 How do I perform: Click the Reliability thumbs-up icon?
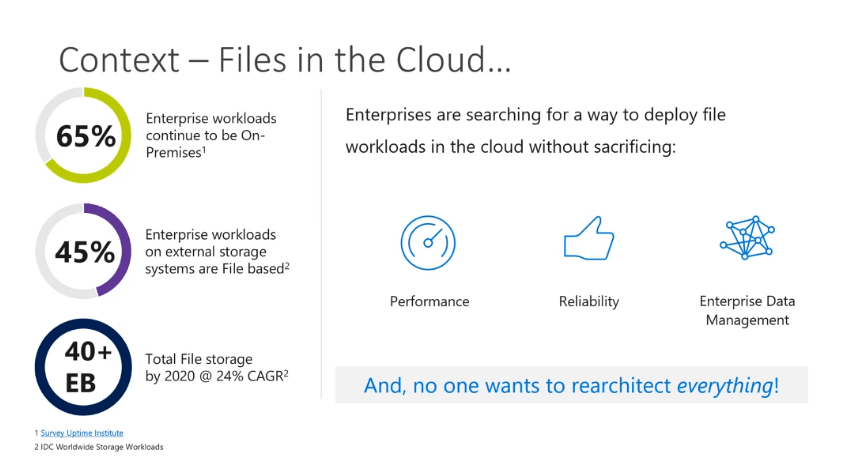coord(589,240)
